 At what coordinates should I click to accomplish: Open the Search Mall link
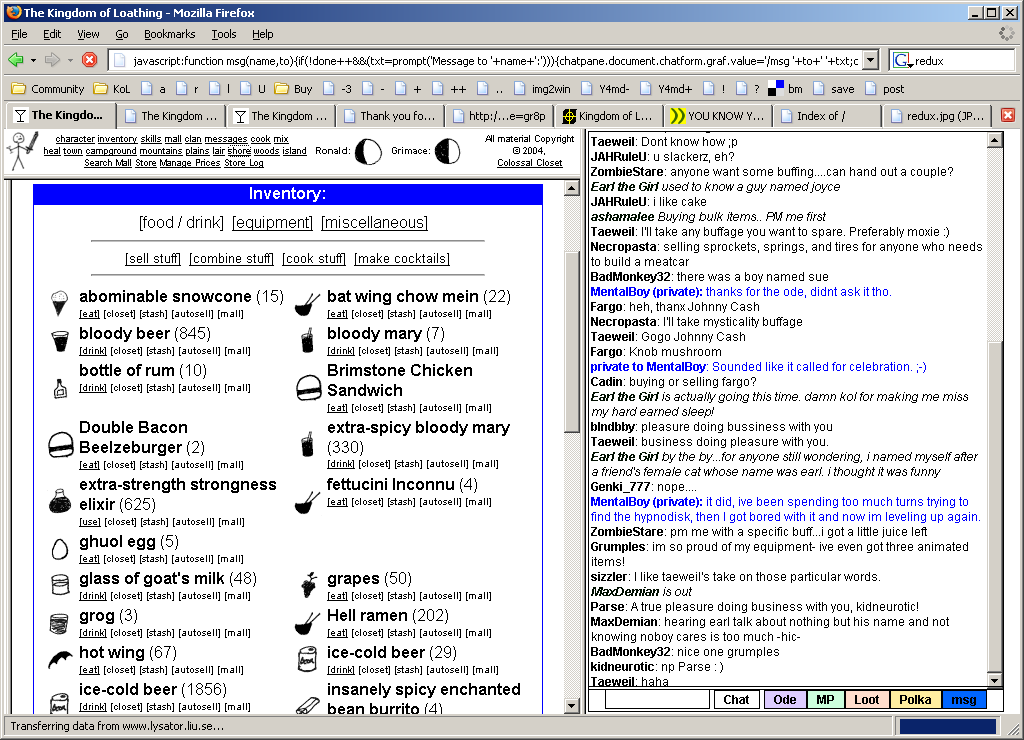click(108, 163)
